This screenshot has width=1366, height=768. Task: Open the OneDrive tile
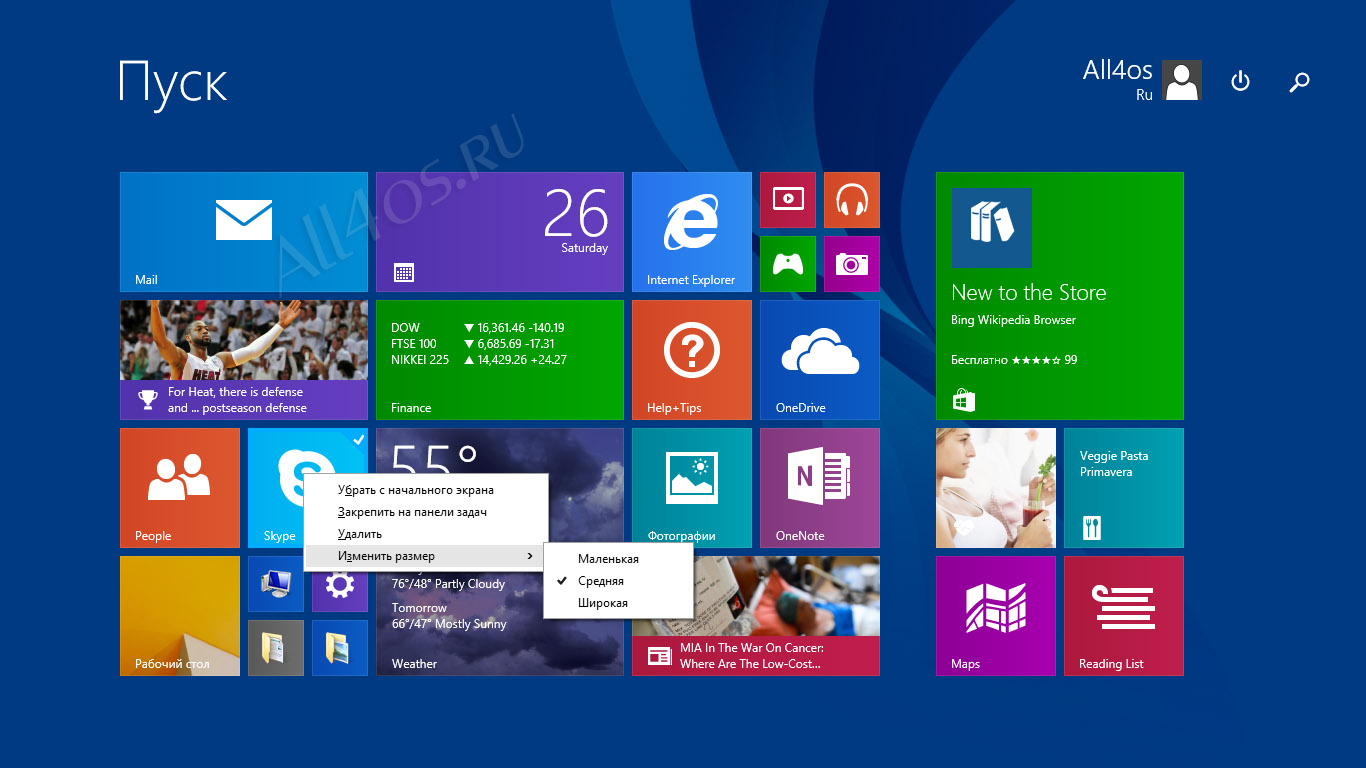point(820,360)
